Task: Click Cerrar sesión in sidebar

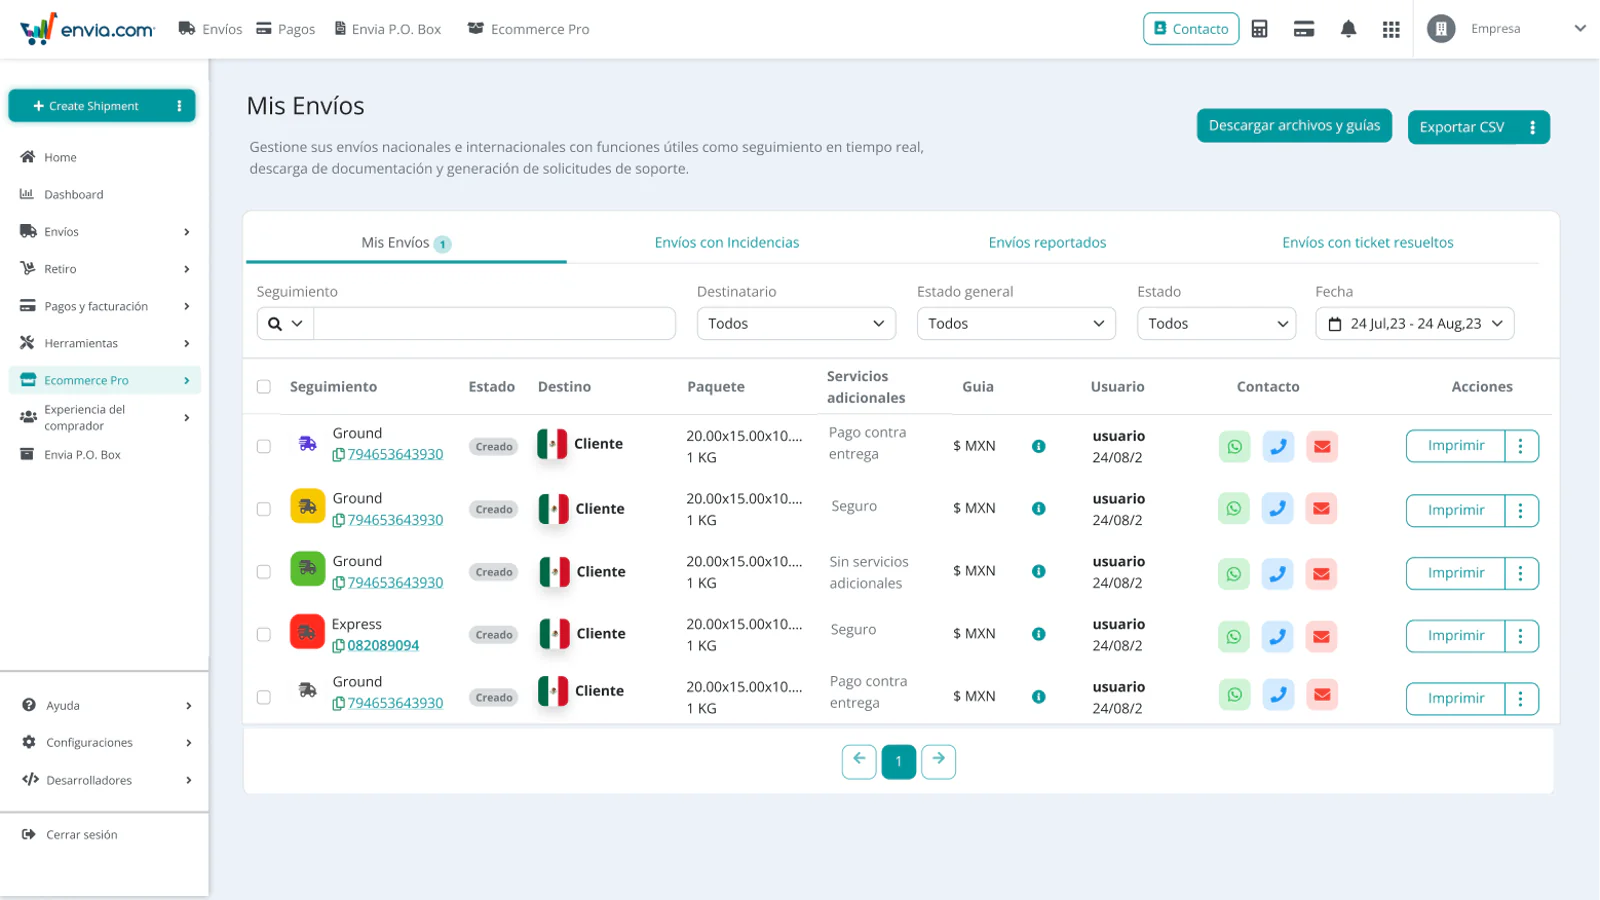Action: 70,835
